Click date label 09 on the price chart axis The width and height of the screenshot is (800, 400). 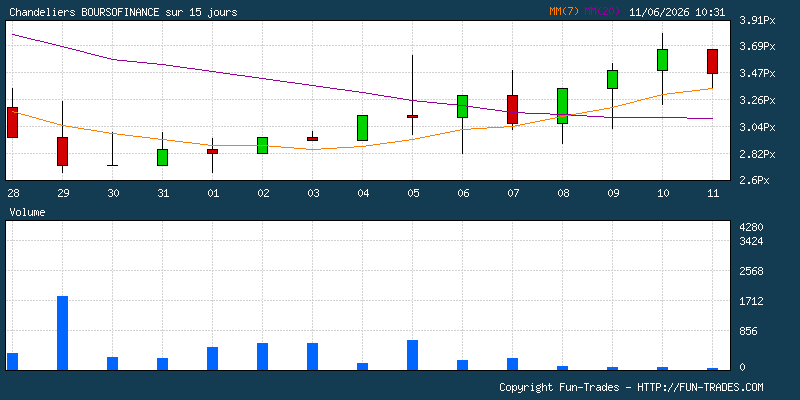[613, 193]
